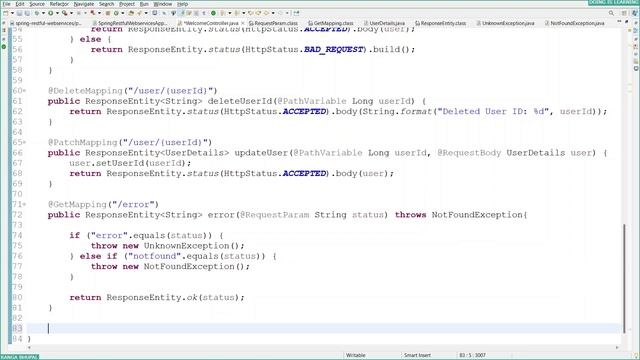Open the Navigate menu
The height and width of the screenshot is (360, 640).
pyautogui.click(x=84, y=4)
